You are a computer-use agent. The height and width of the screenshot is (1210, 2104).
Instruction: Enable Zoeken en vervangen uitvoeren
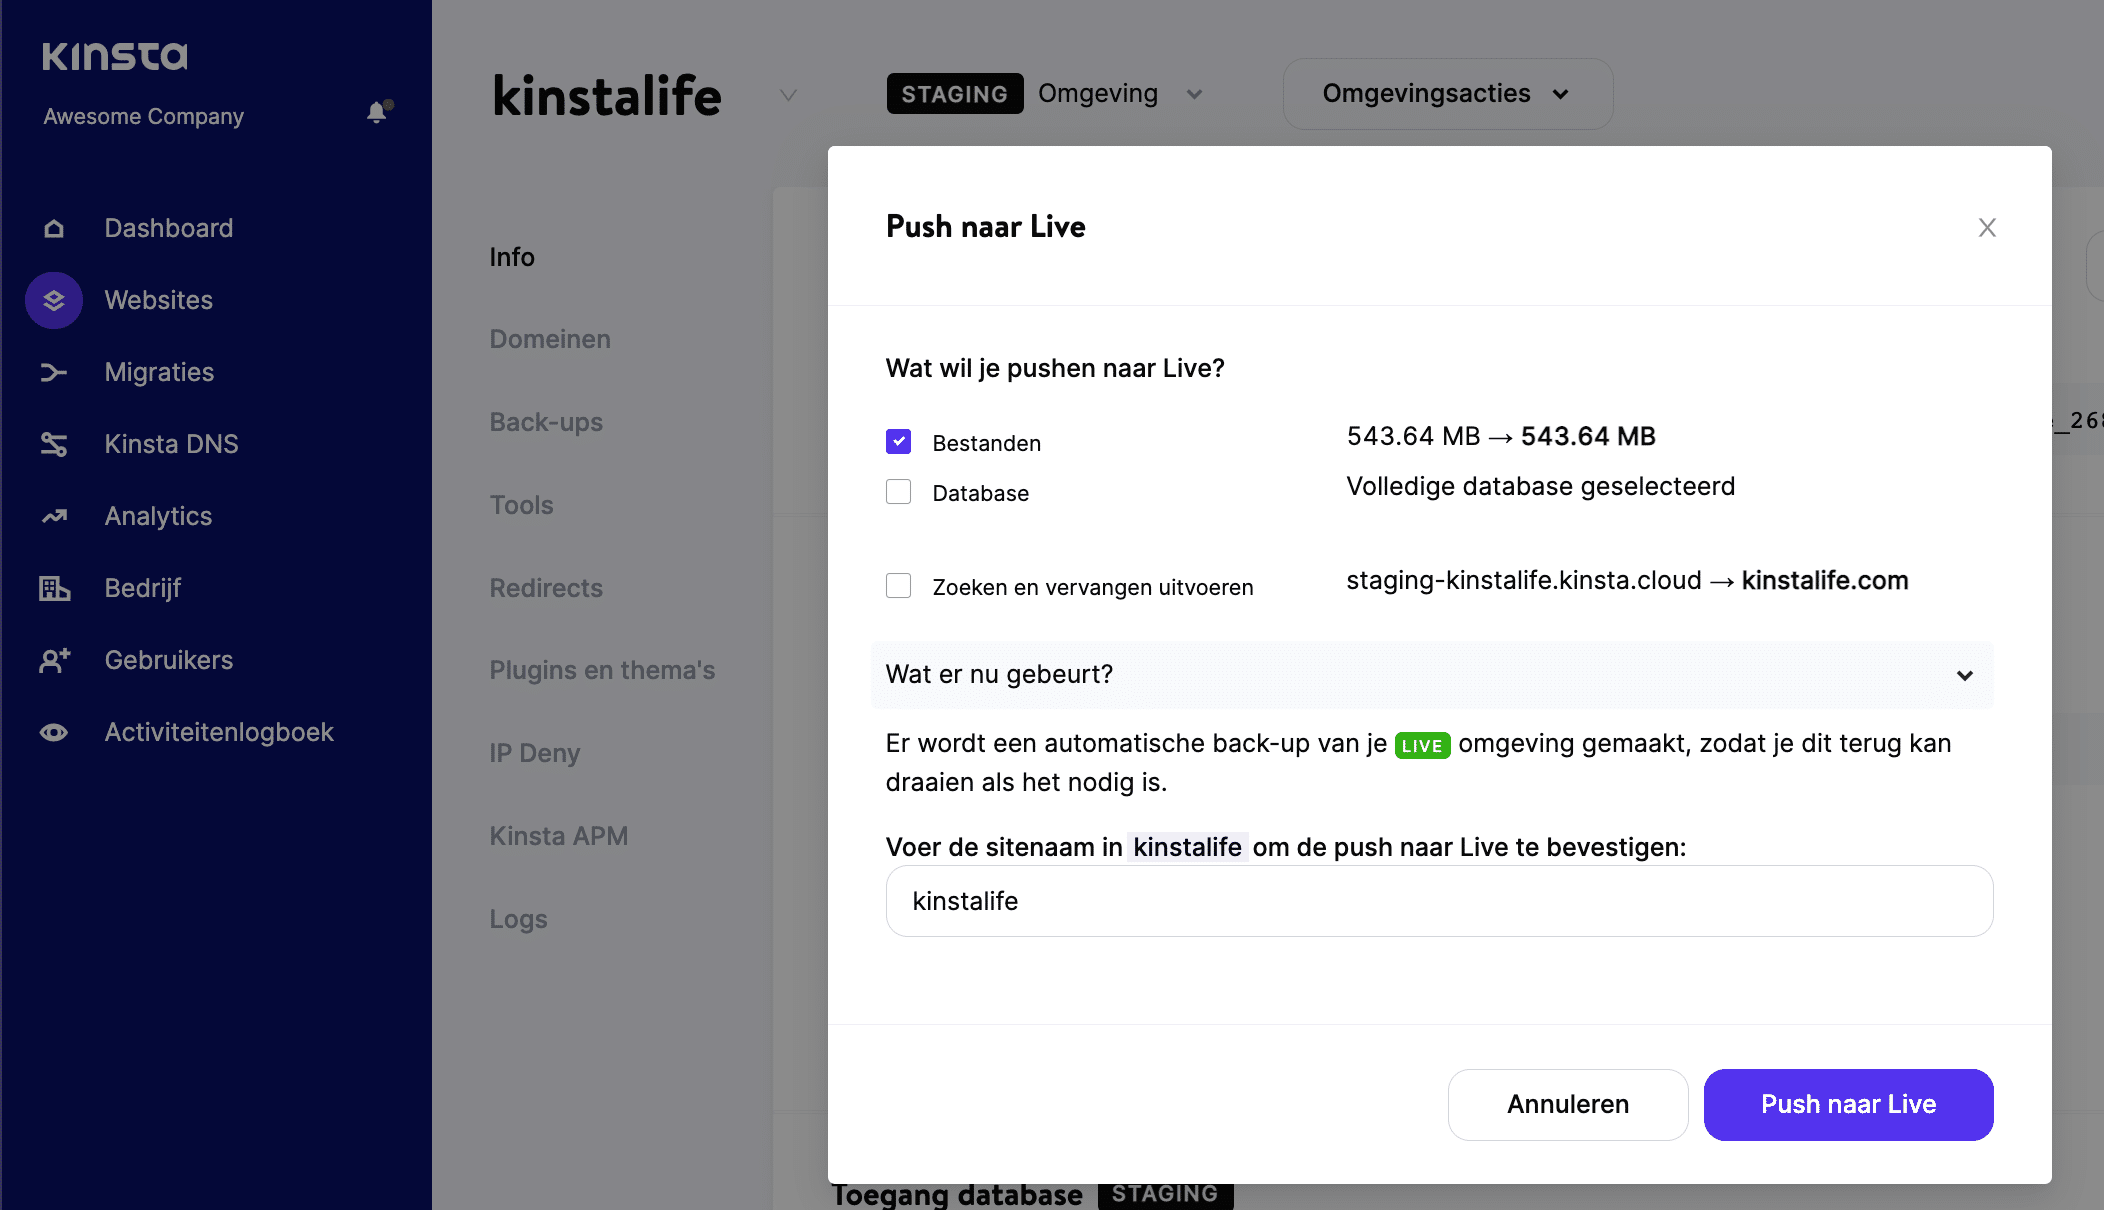(x=898, y=585)
